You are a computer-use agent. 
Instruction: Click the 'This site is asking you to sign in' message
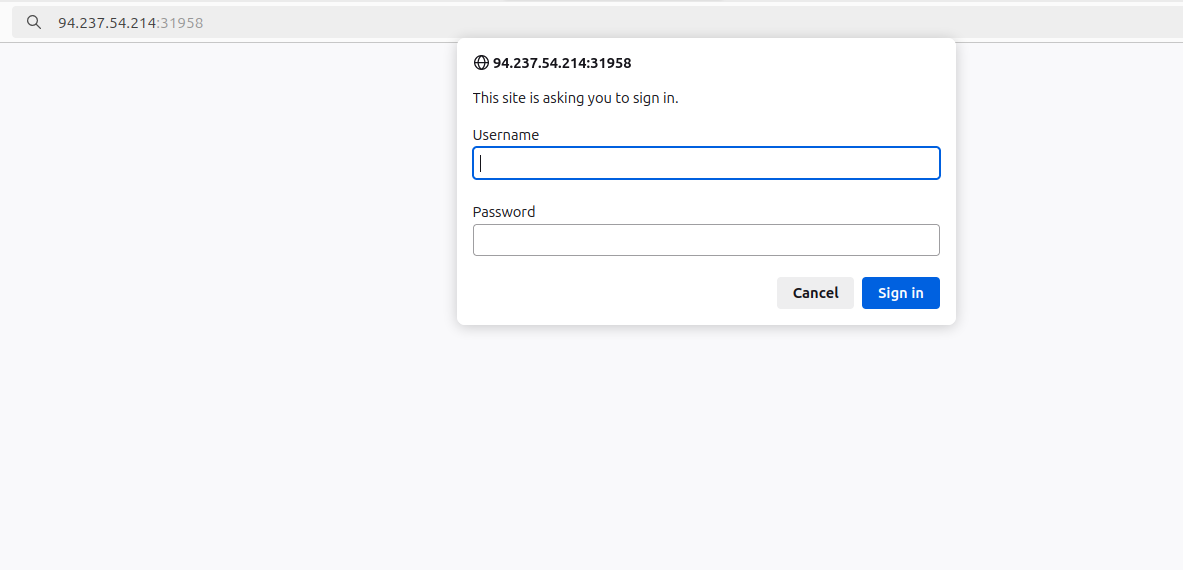575,98
